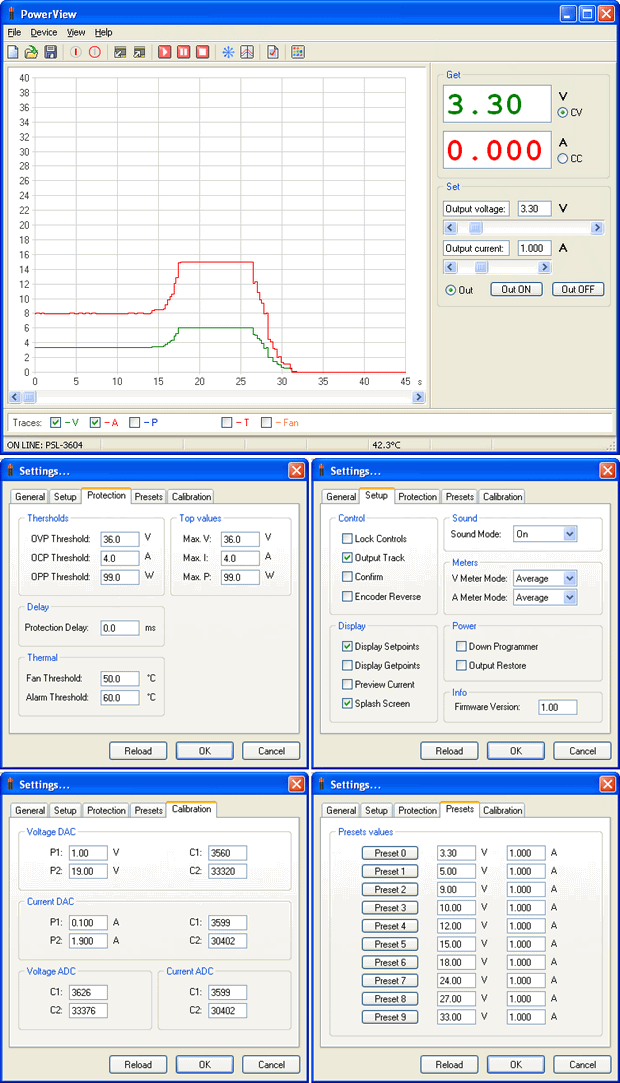Open the Device menu

(x=43, y=33)
